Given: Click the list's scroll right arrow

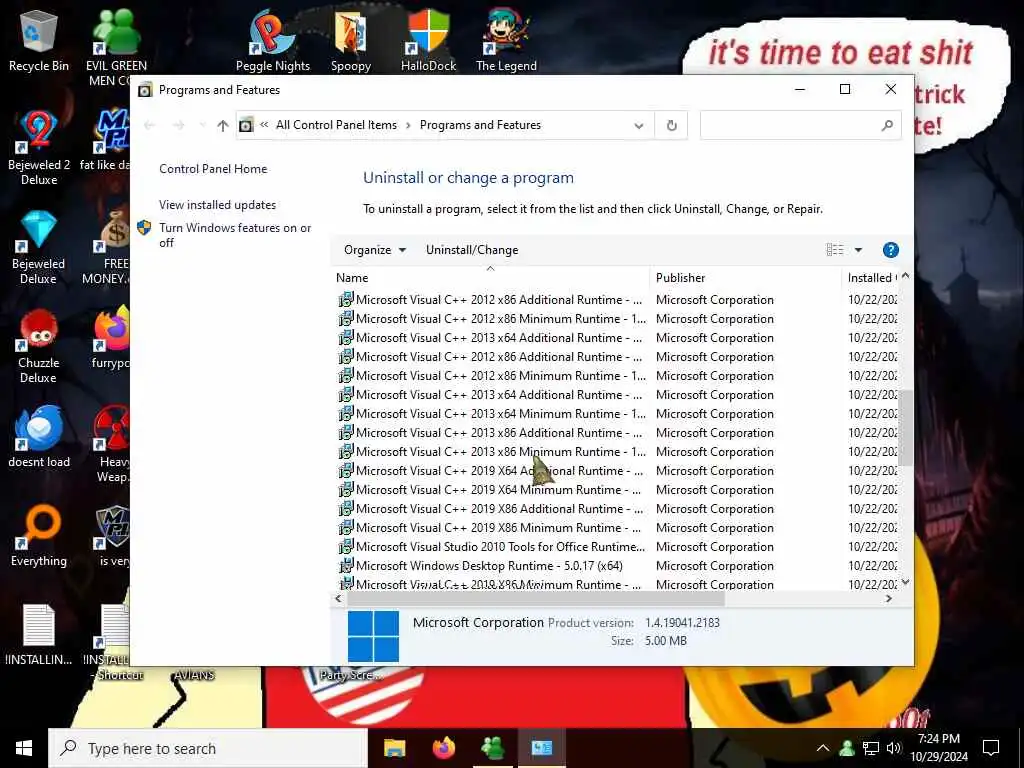Looking at the screenshot, I should 888,598.
